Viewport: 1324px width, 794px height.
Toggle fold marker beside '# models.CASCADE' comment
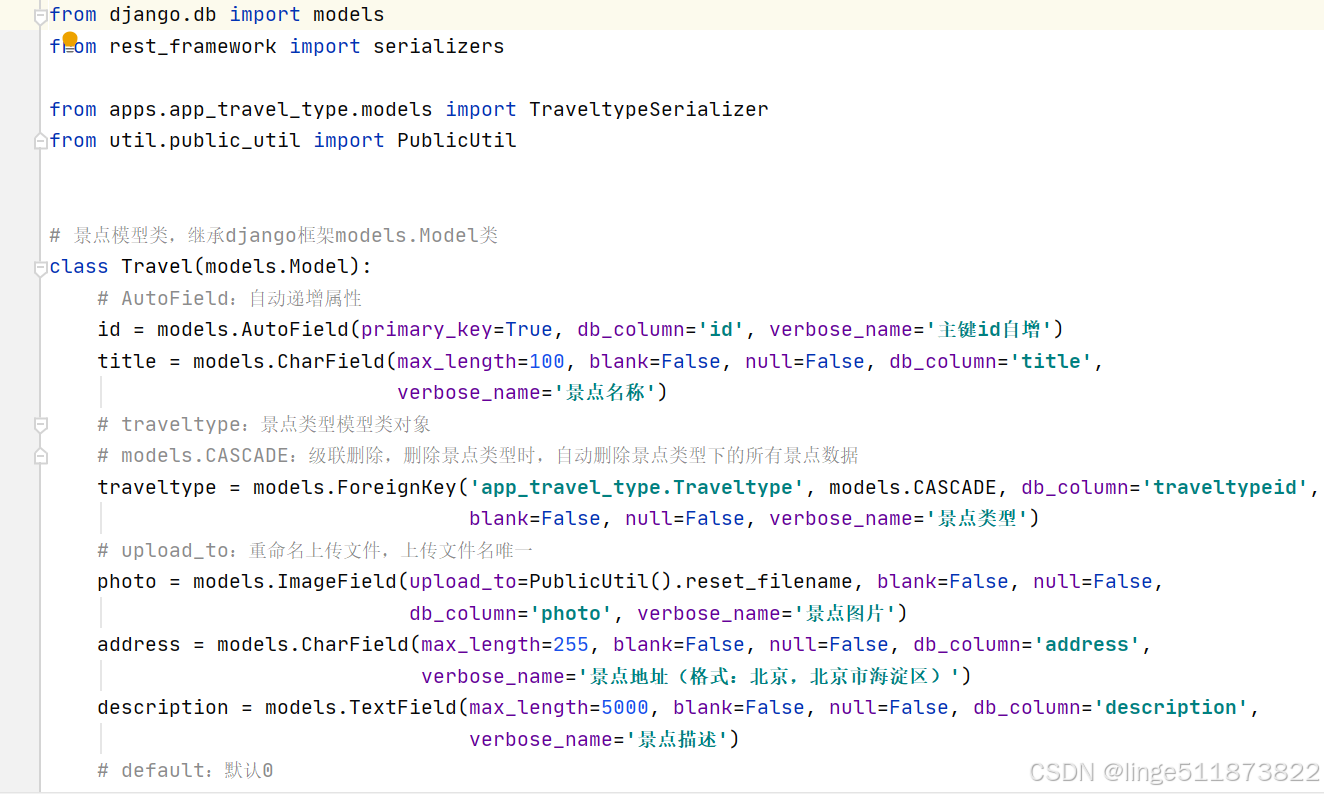[41, 456]
